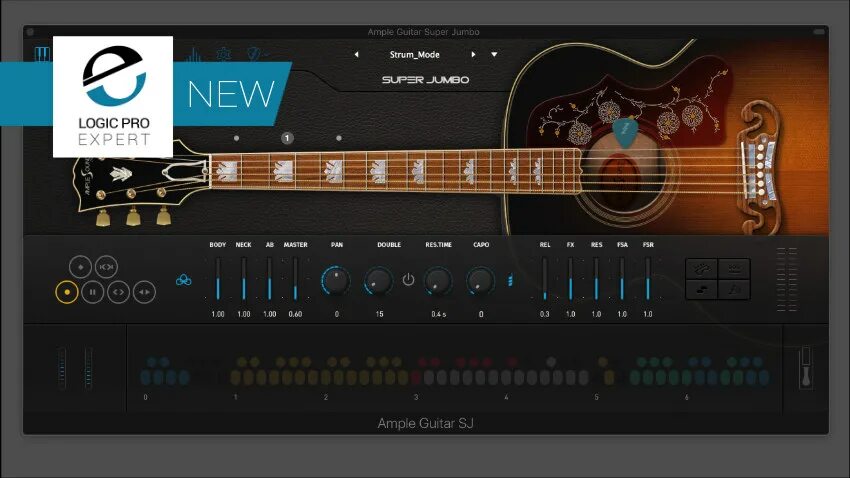Click the MASTER value 0.60
Image resolution: width=850 pixels, height=478 pixels.
[x=295, y=314]
